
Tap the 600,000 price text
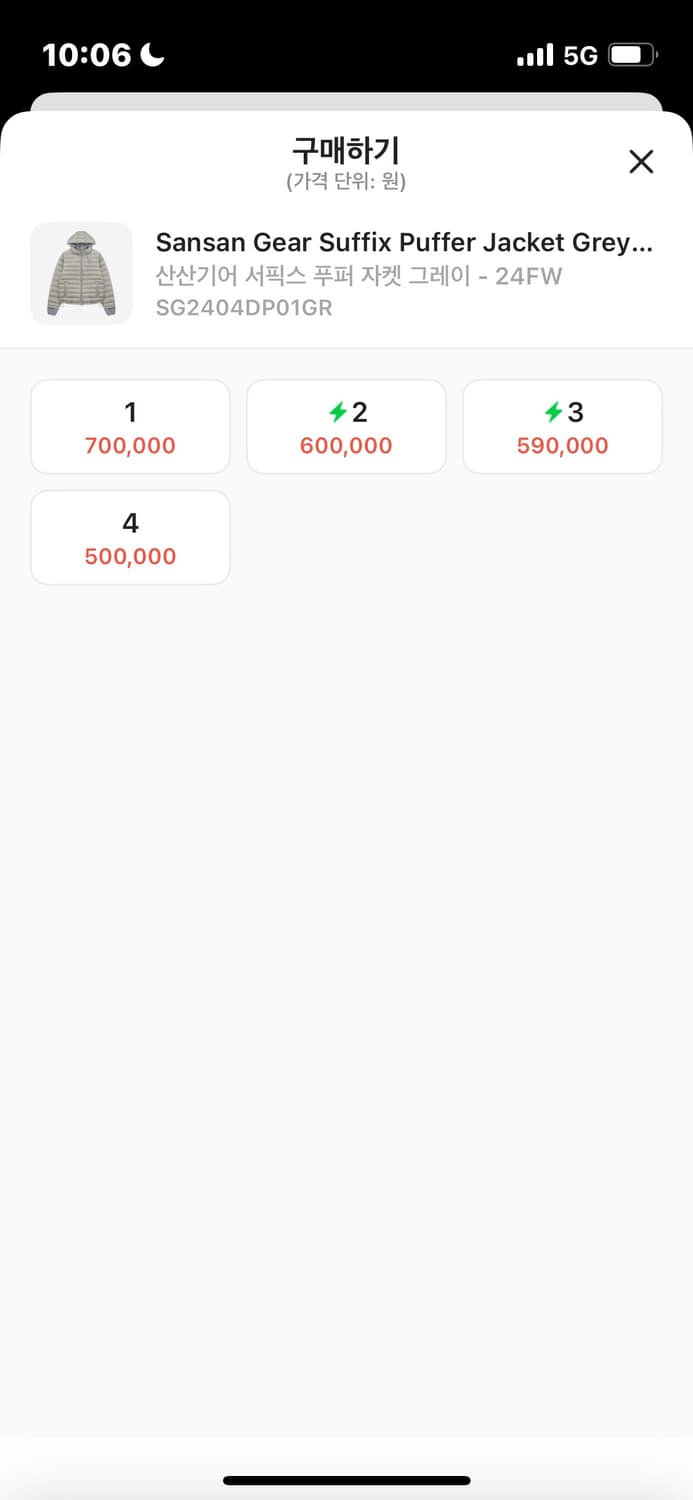(x=346, y=446)
